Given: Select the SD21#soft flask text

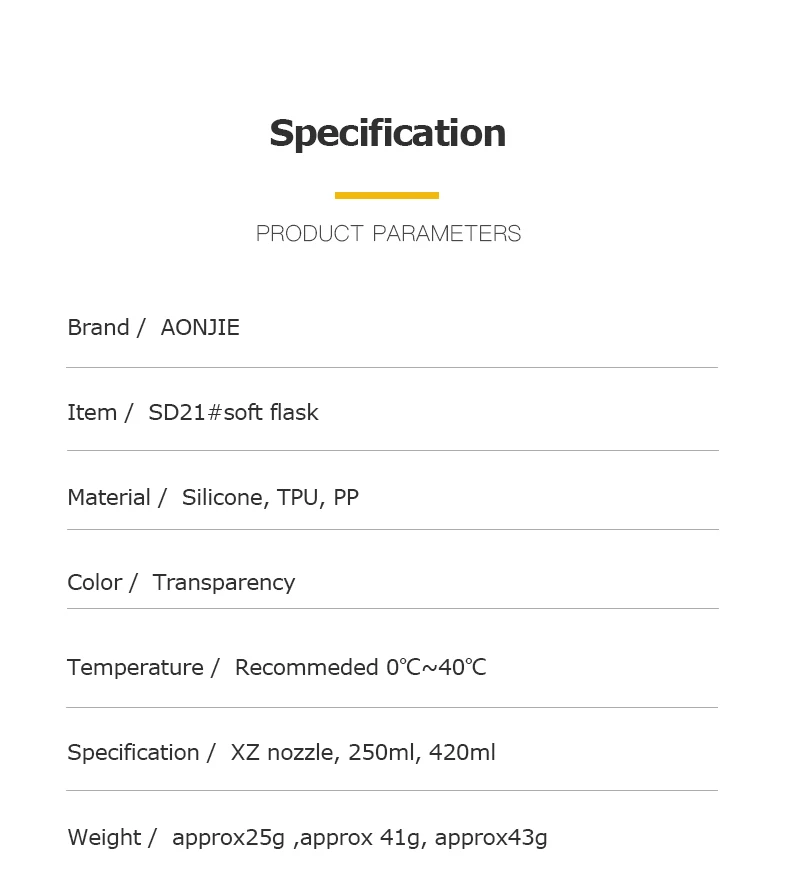Looking at the screenshot, I should 233,413.
